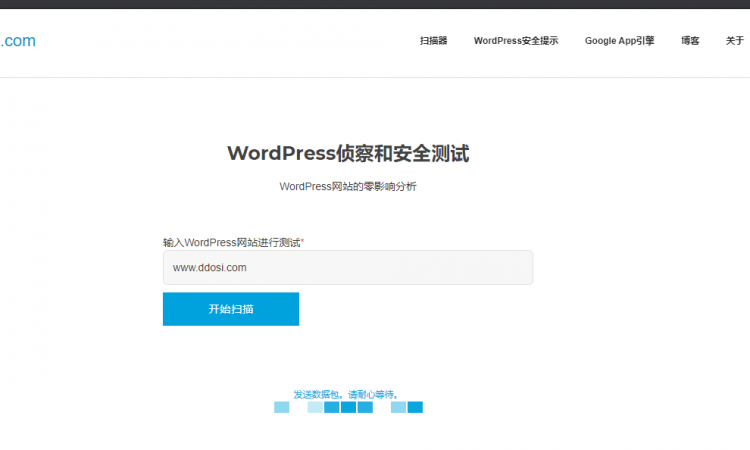Viewport: 750px width, 450px height.
Task: Click the 发送数据包。请耐心等待。 status message
Action: click(x=346, y=395)
